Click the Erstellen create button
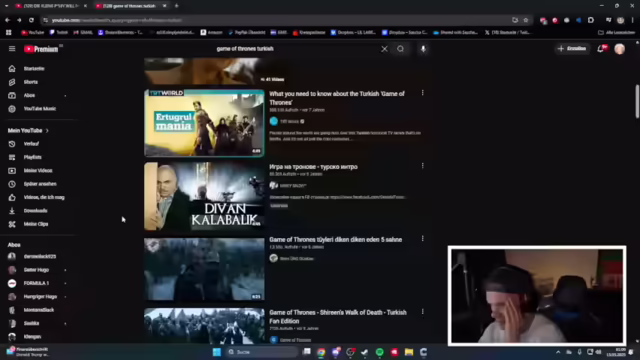640x360 pixels. coord(572,49)
